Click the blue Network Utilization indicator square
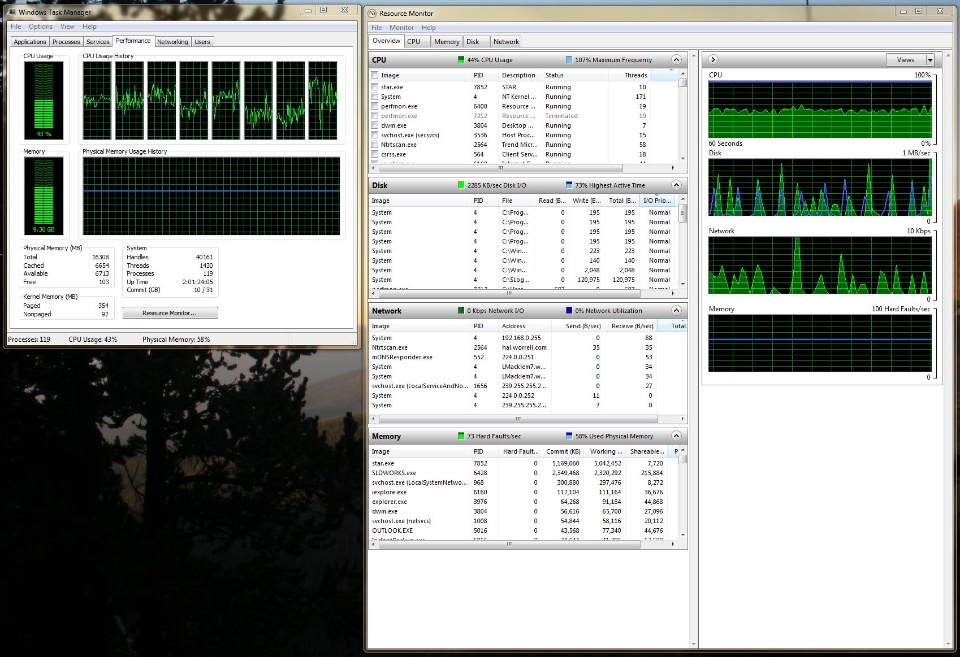Screen dimensions: 960x657 tap(569, 310)
